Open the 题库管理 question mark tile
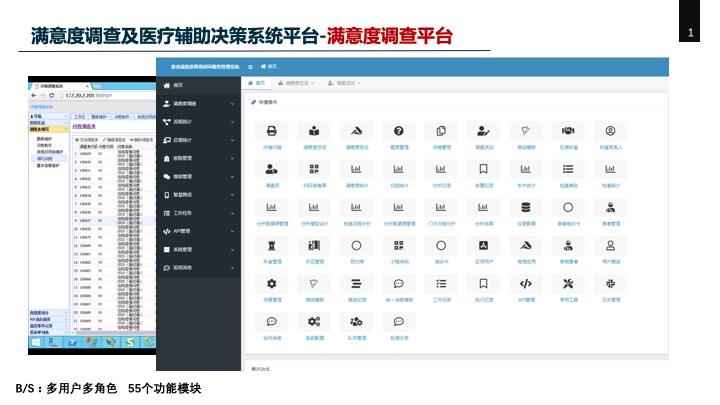This screenshot has height=405, width=720. 399,131
